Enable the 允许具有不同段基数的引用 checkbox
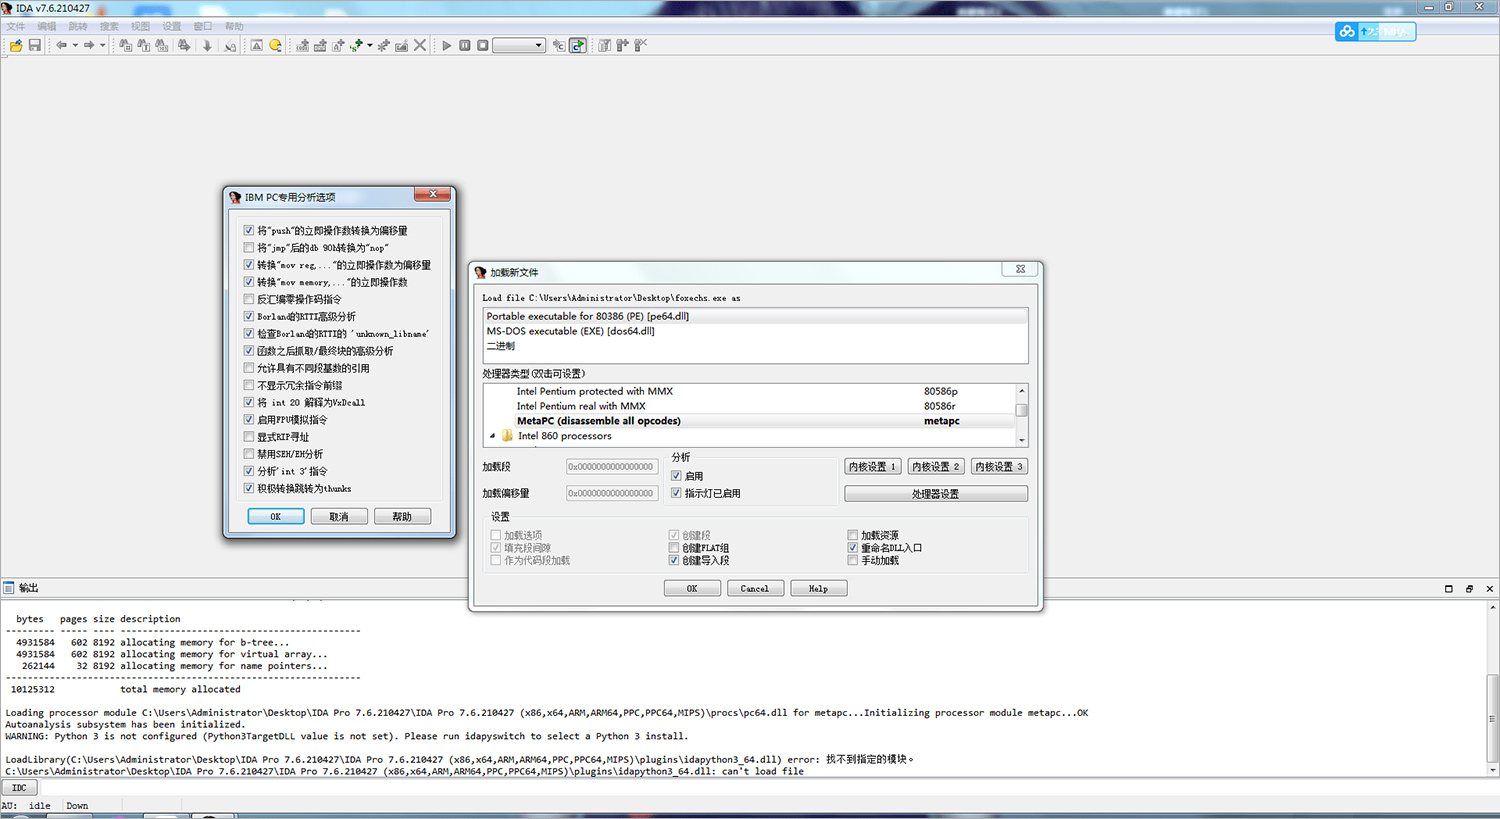The width and height of the screenshot is (1500, 819). point(249,368)
